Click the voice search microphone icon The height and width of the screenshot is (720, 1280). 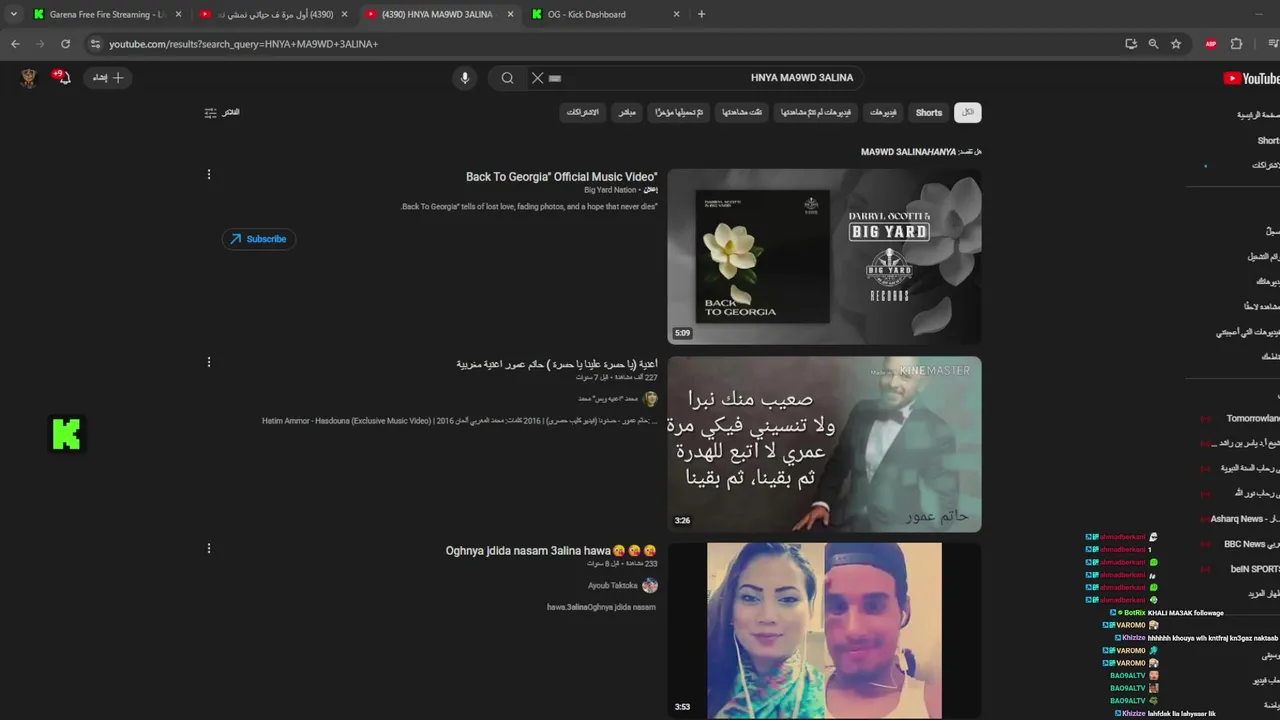[464, 78]
